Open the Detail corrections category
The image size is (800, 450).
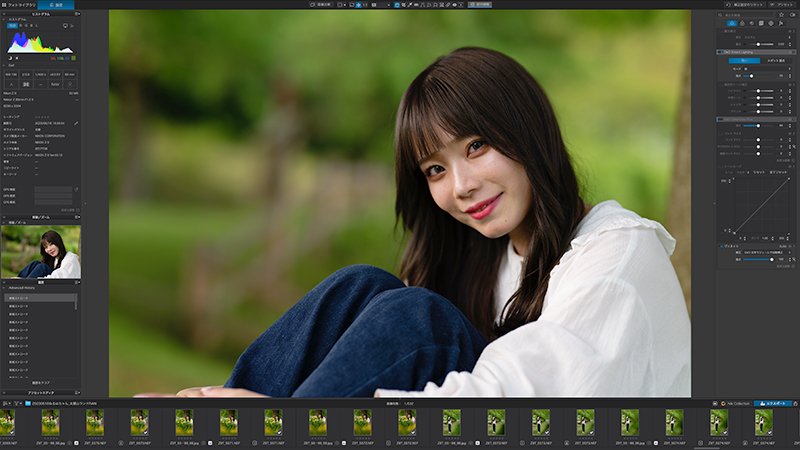point(752,23)
